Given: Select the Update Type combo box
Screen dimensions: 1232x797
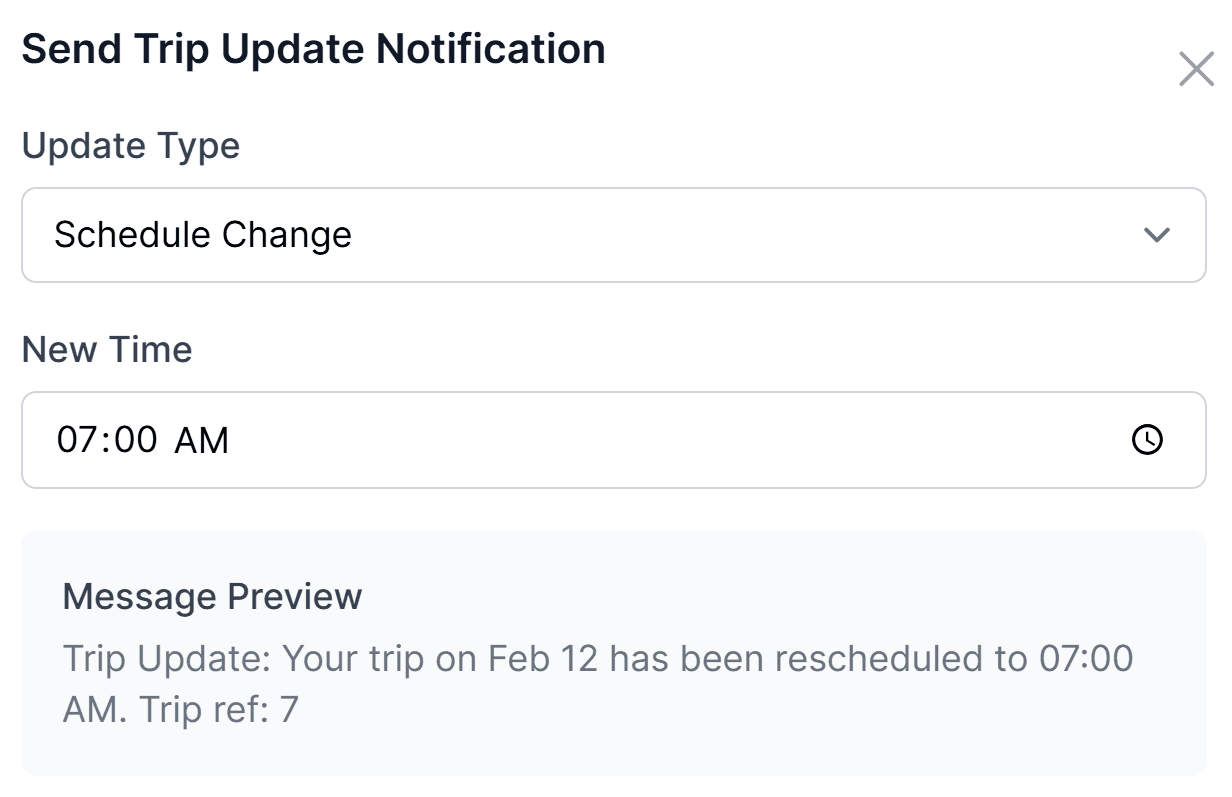Looking at the screenshot, I should pos(614,235).
